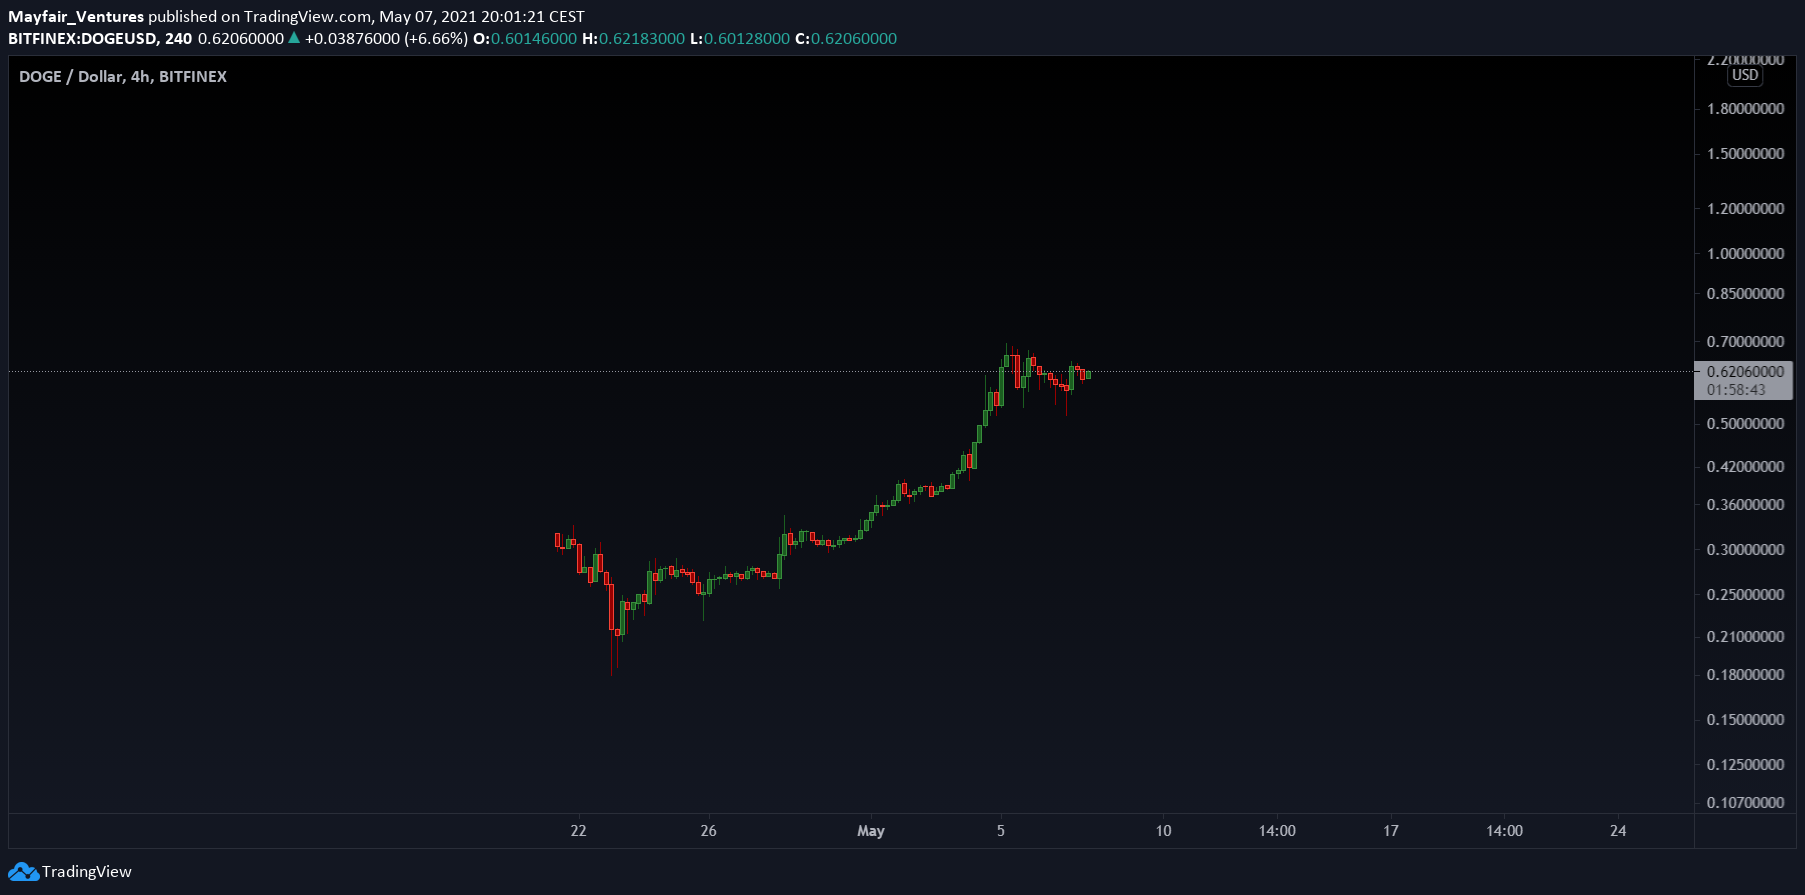Screen dimensions: 1805x895
Task: Click the 24 date label on the time axis
Action: (x=1619, y=831)
